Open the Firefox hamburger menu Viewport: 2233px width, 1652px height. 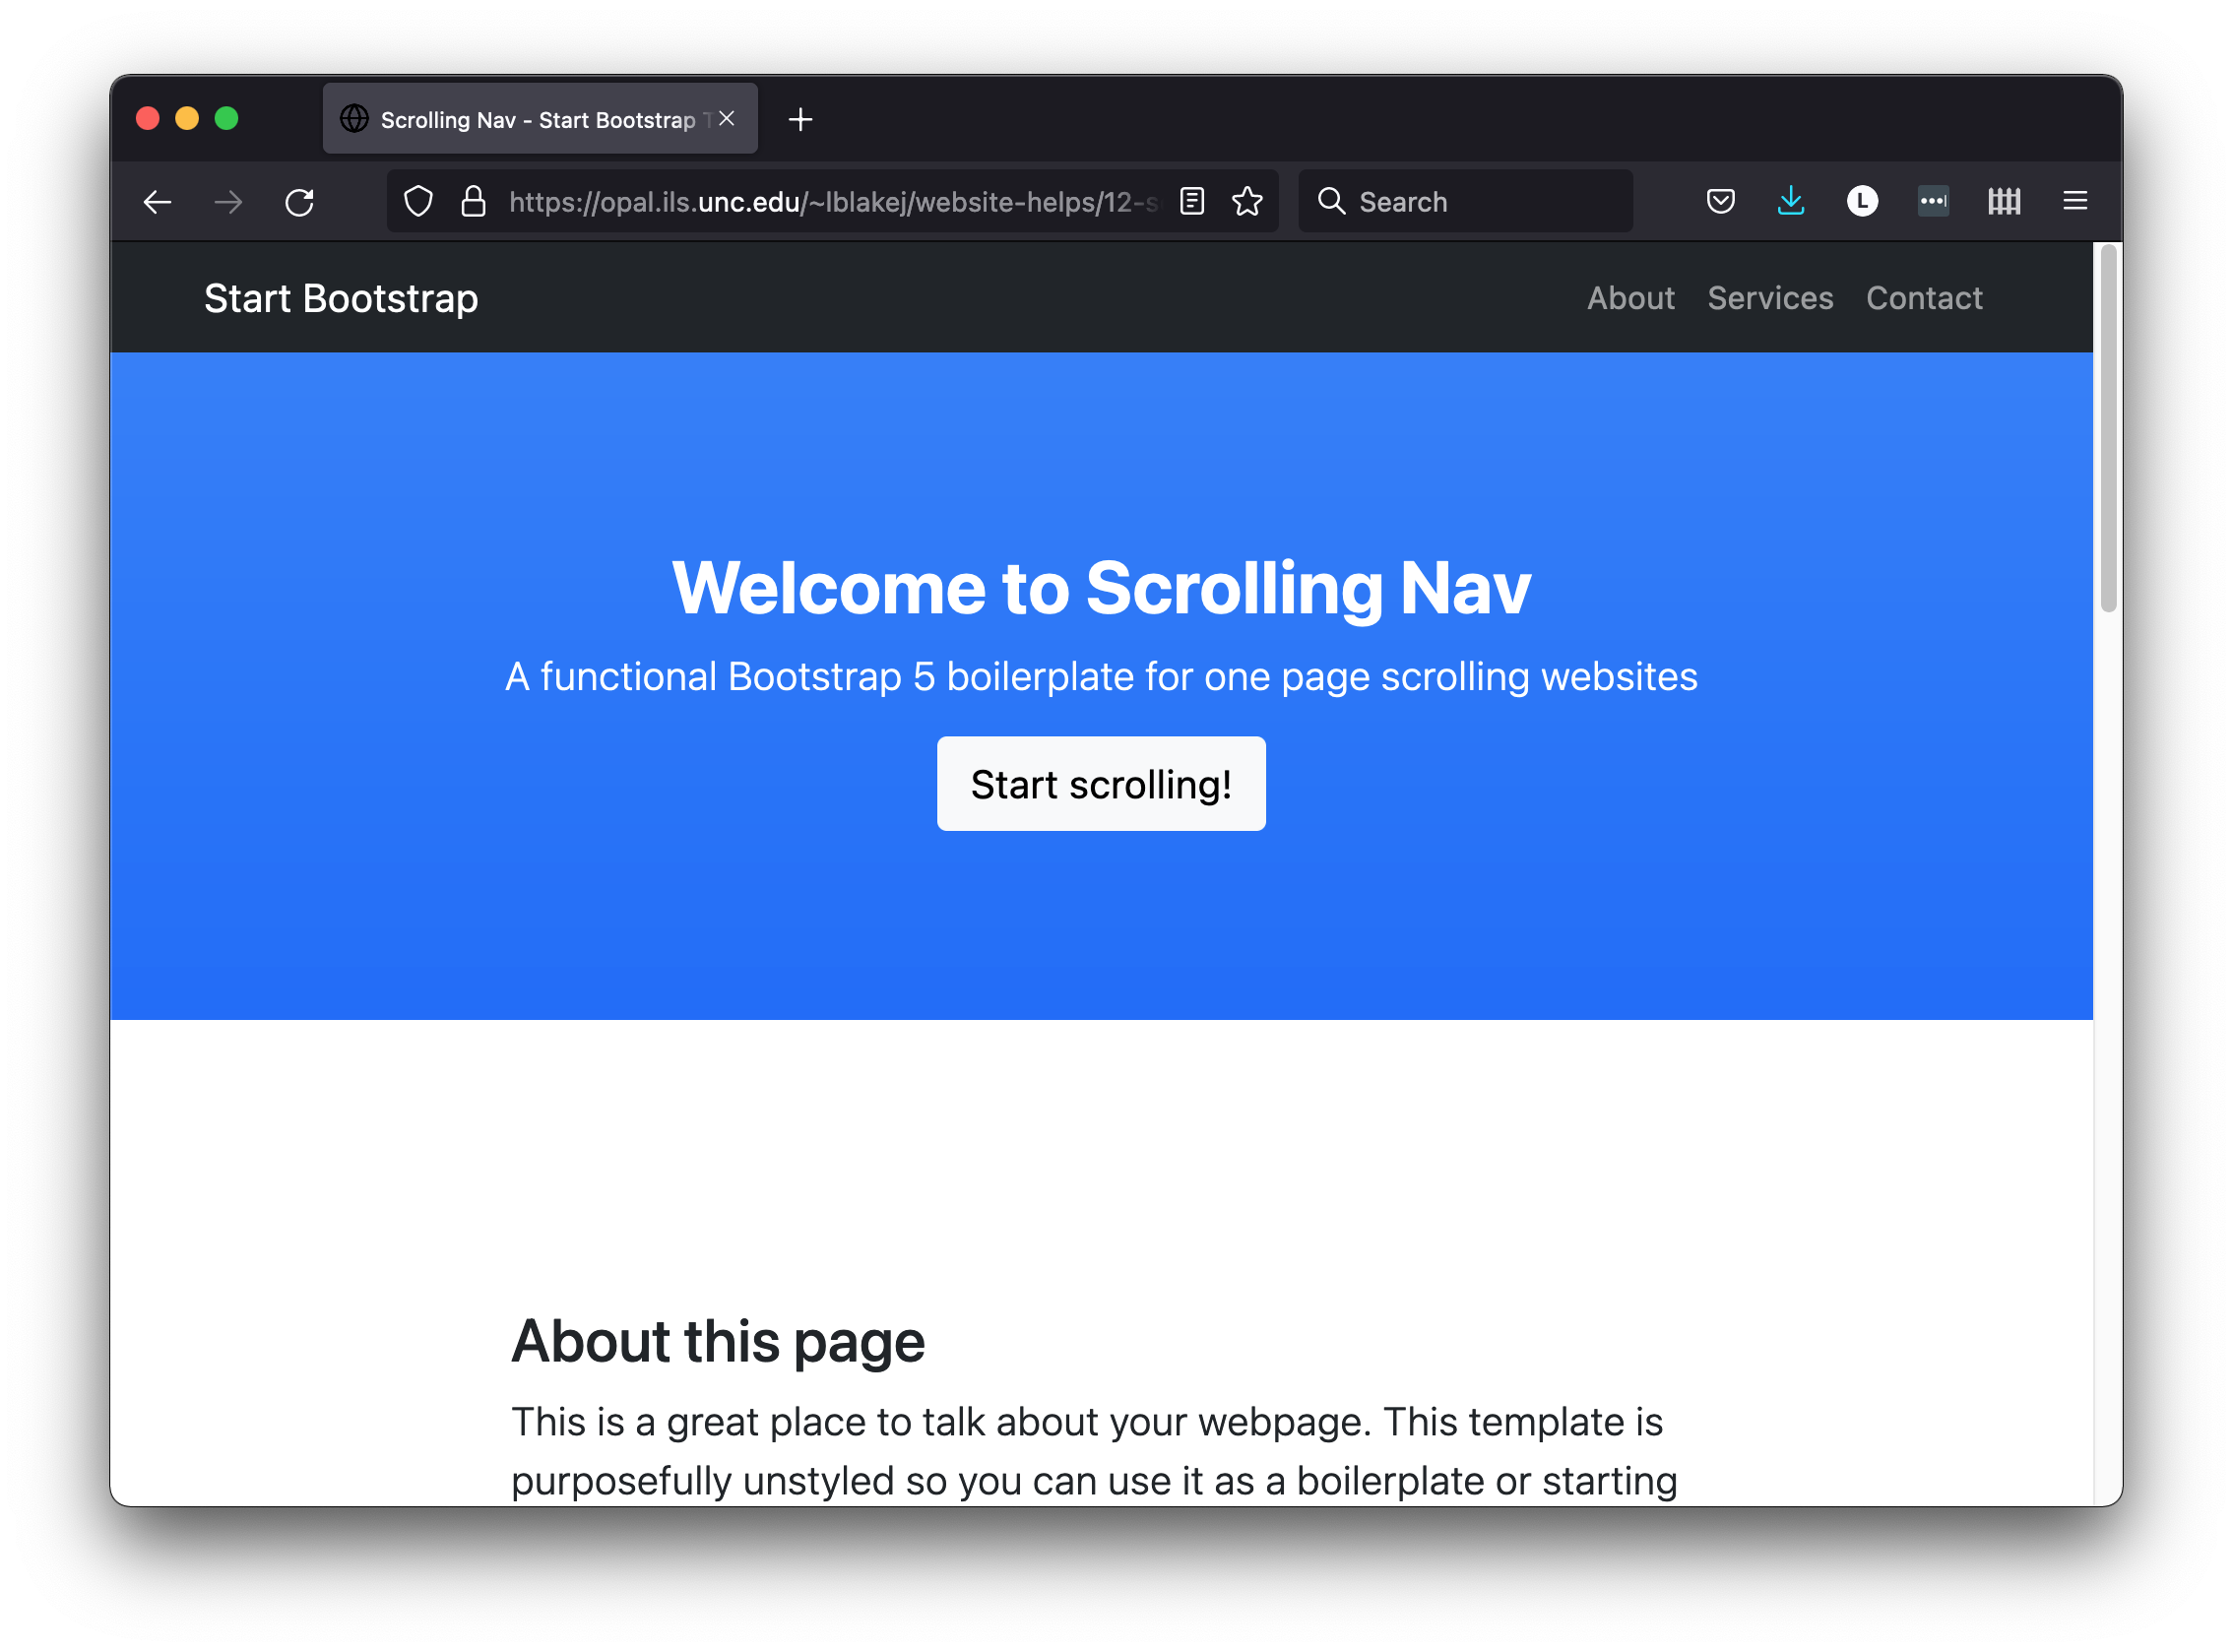coord(2075,202)
